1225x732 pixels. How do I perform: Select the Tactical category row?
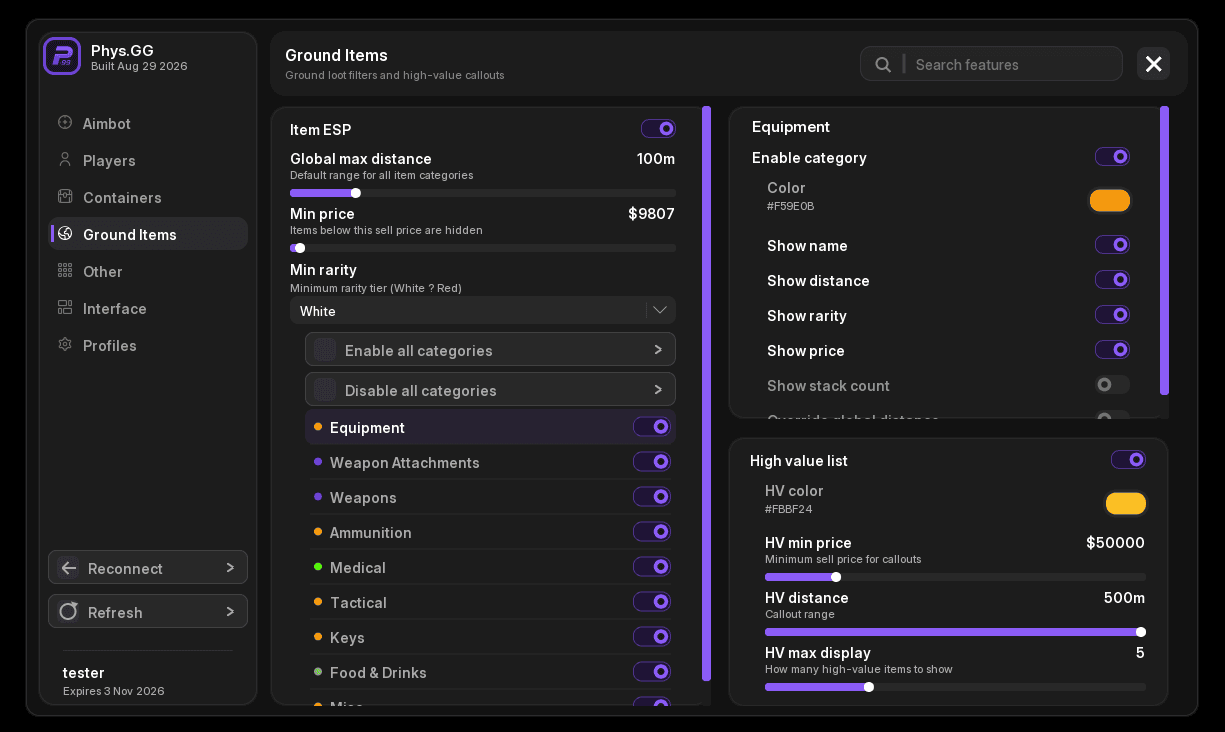(491, 602)
